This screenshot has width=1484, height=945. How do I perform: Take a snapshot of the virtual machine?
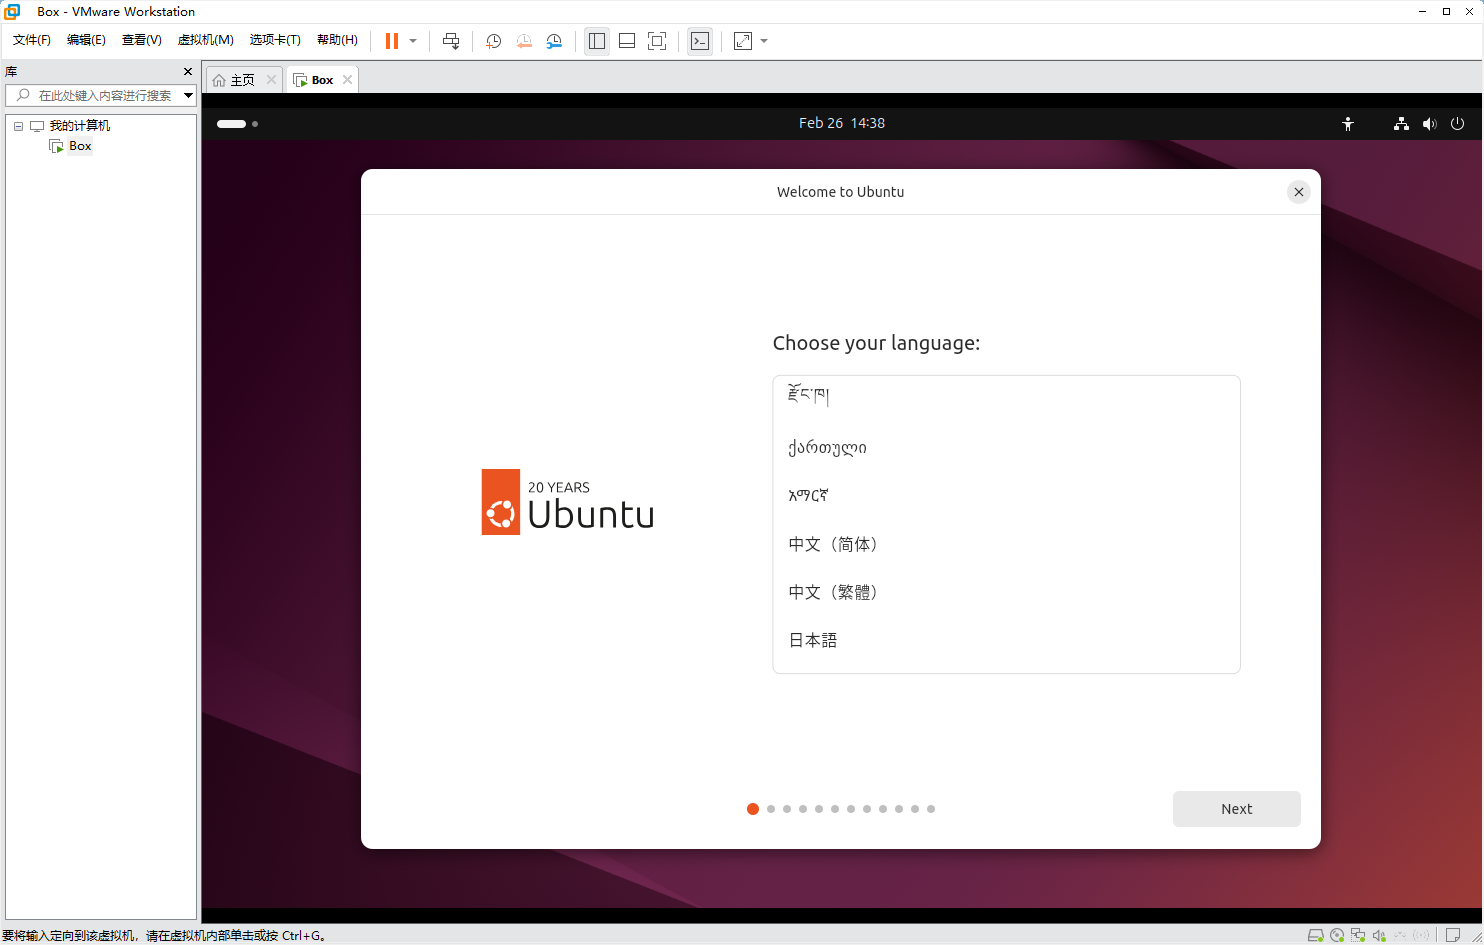(493, 41)
